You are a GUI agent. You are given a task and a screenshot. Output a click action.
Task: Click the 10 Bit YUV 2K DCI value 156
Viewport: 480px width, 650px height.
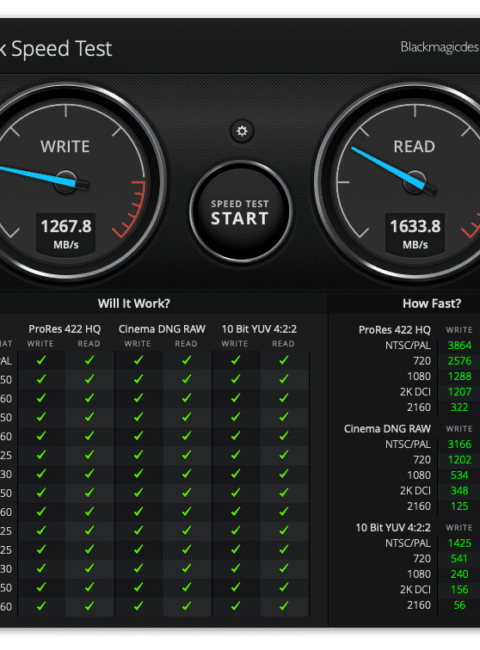(x=459, y=590)
